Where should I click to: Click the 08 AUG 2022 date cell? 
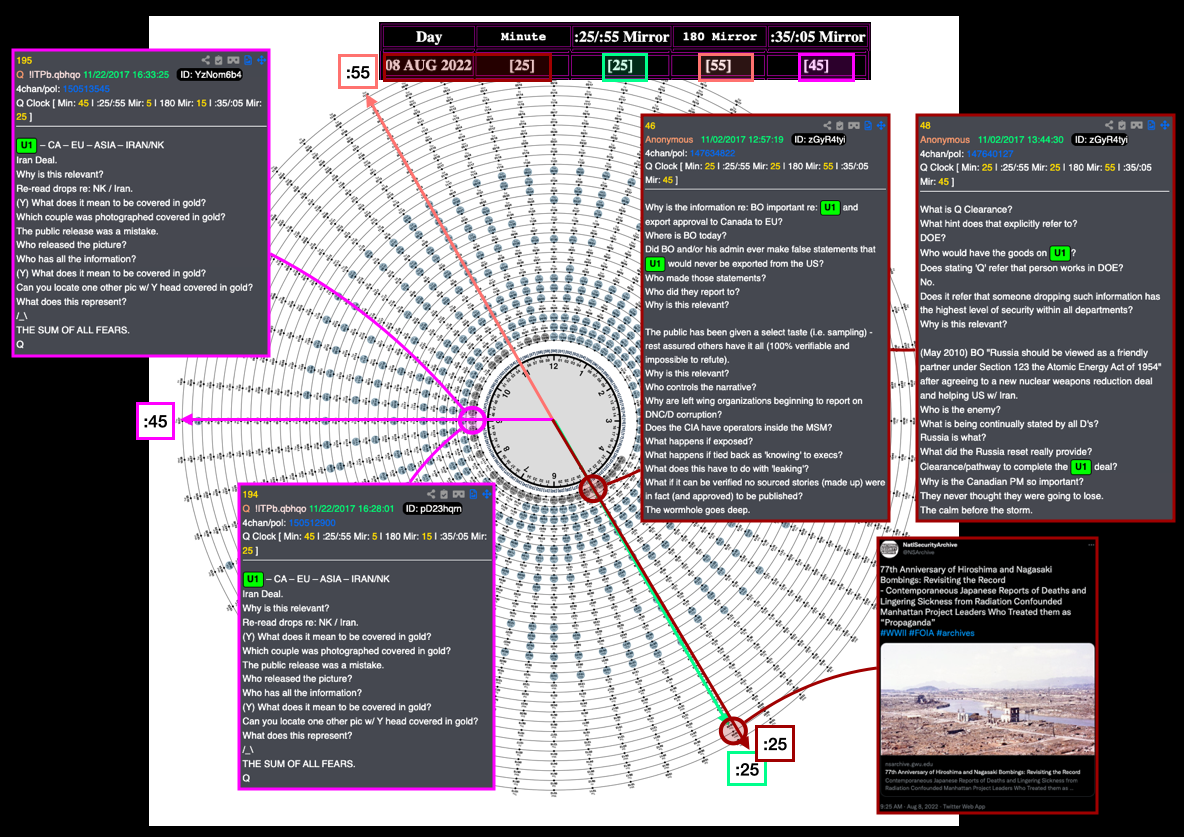428,66
